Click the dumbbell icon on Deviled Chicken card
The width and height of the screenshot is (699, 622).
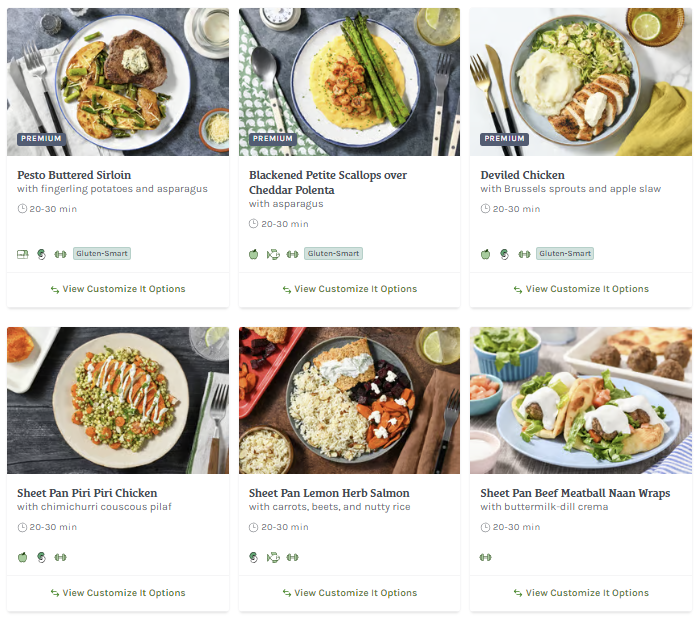[x=524, y=254]
